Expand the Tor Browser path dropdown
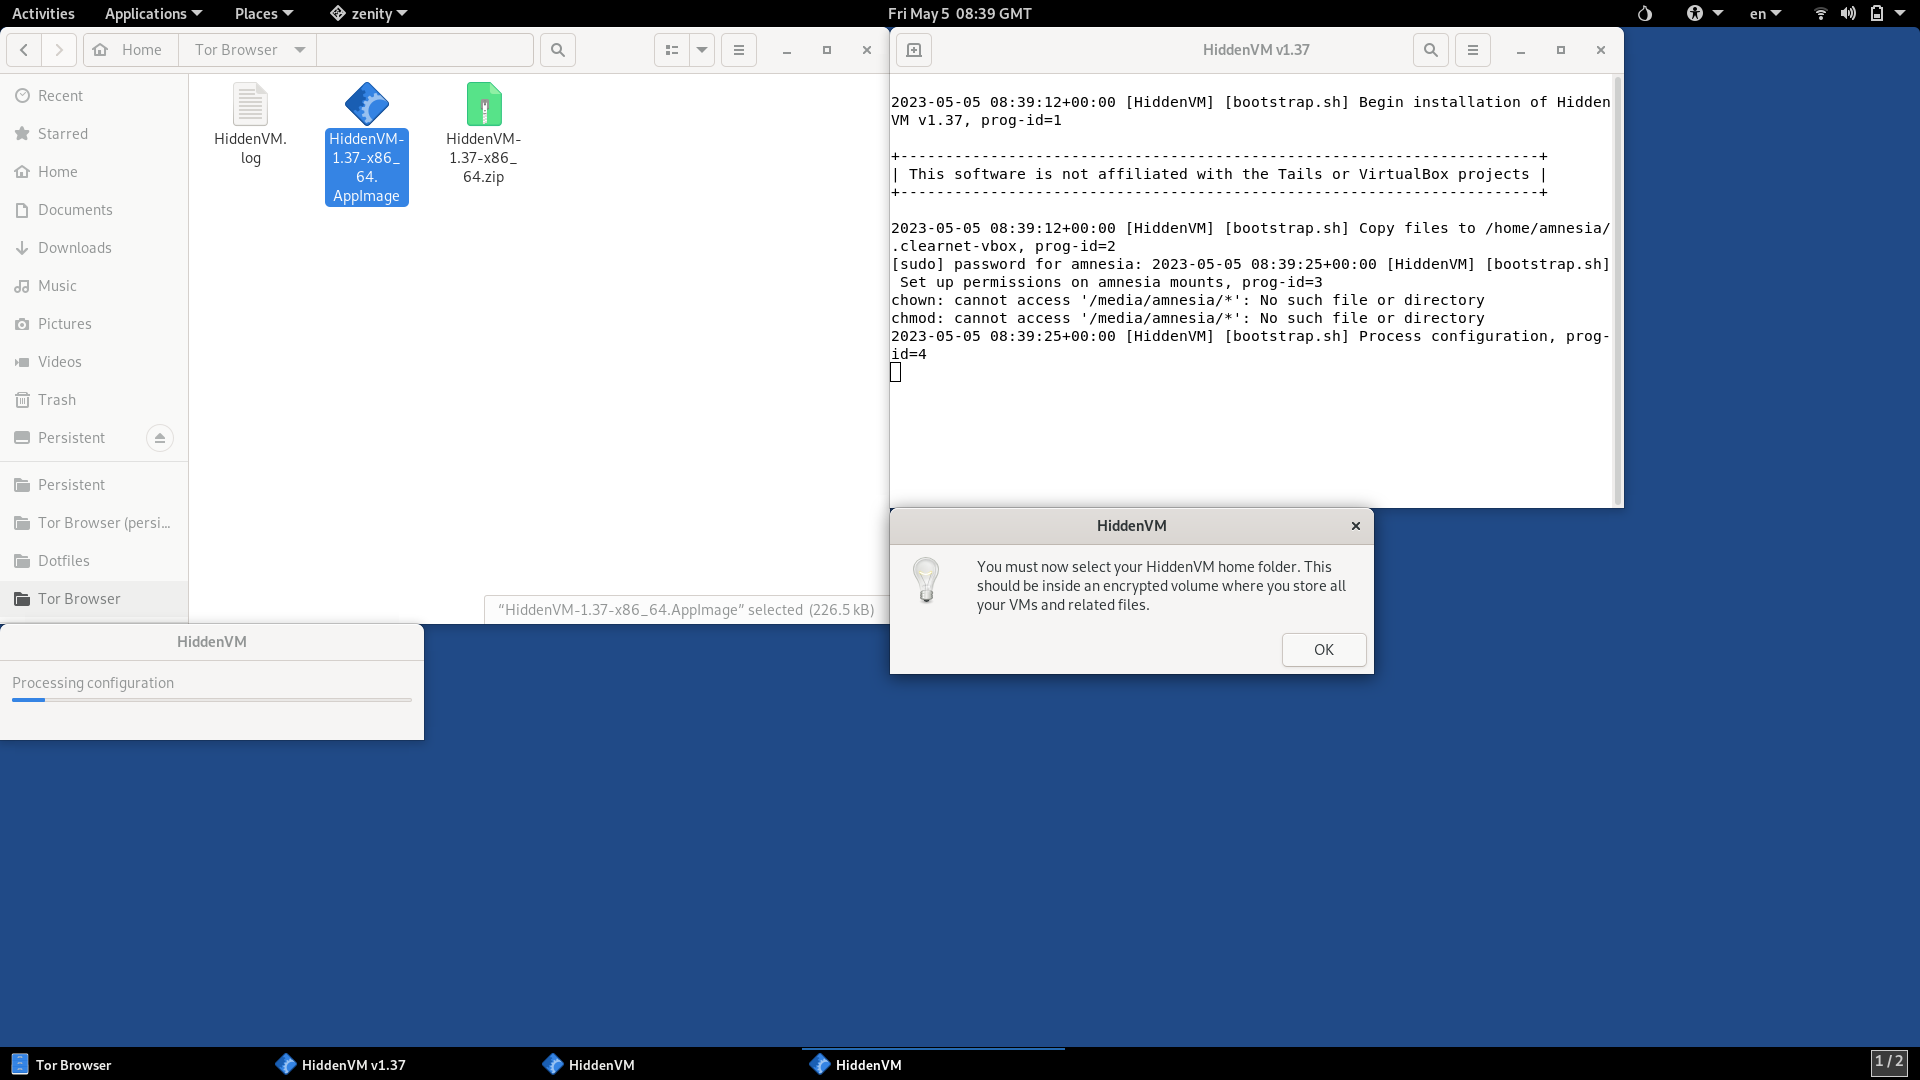This screenshot has height=1080, width=1920. click(x=299, y=50)
